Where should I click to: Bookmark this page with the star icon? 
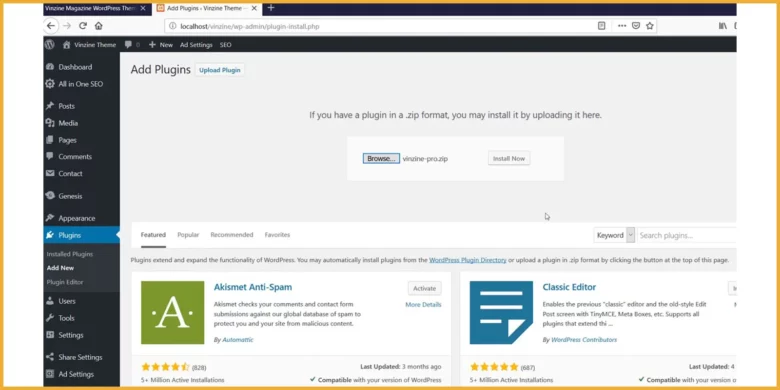click(650, 26)
